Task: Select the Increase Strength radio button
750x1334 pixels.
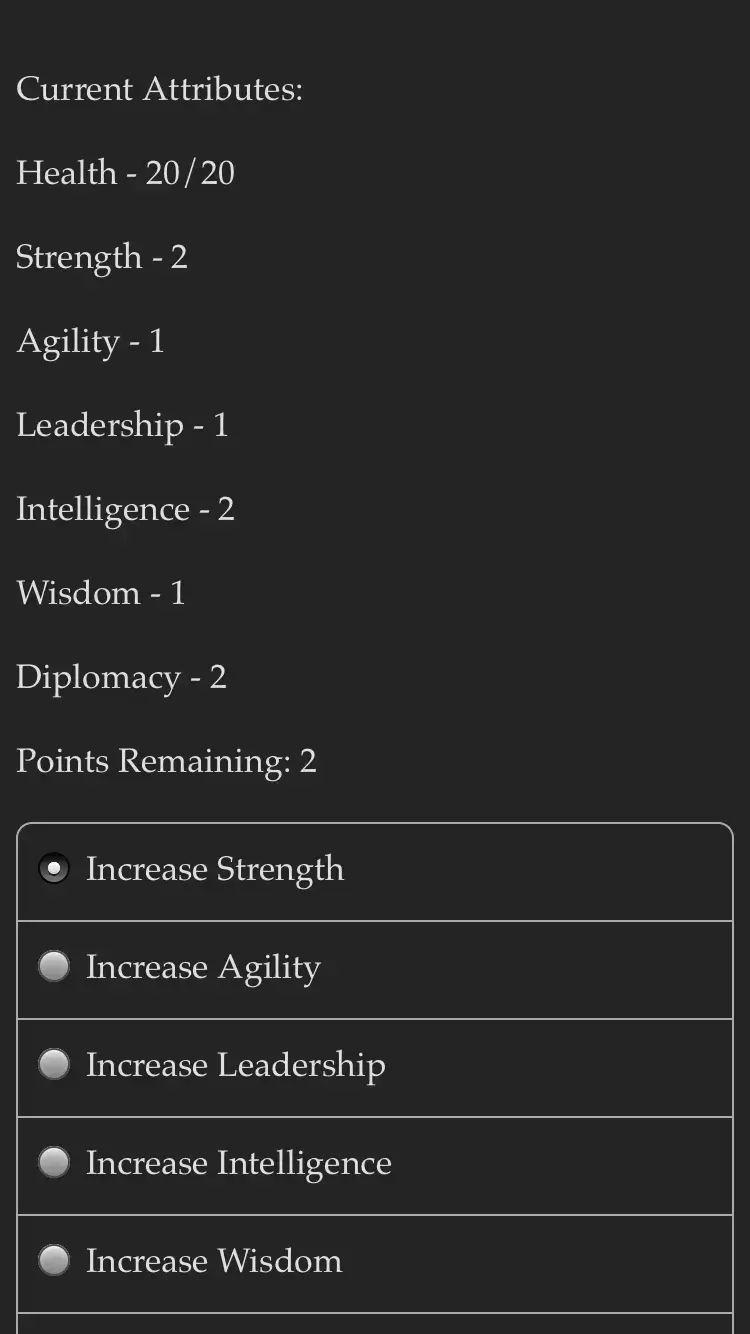Action: (54, 869)
